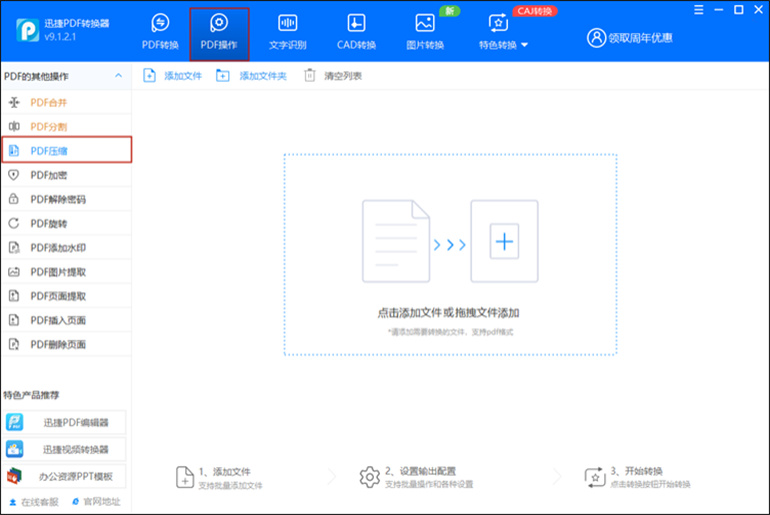Click the PDF解除密码 lock icon
This screenshot has height=515, width=770.
[x=14, y=198]
